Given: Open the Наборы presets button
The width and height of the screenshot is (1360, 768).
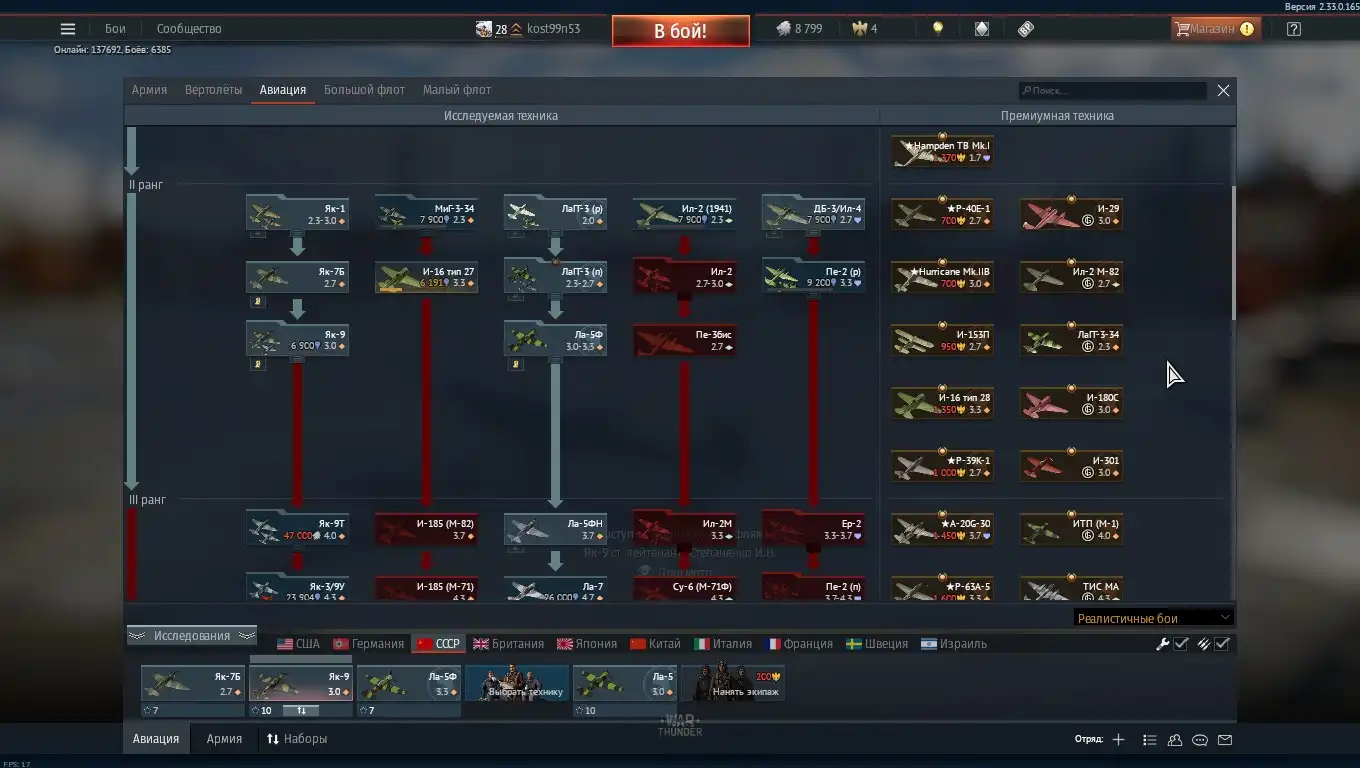Looking at the screenshot, I should 297,739.
